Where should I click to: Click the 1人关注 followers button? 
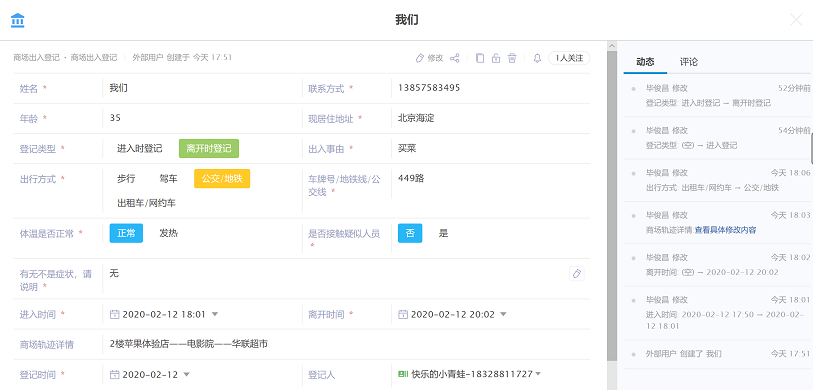[569, 58]
